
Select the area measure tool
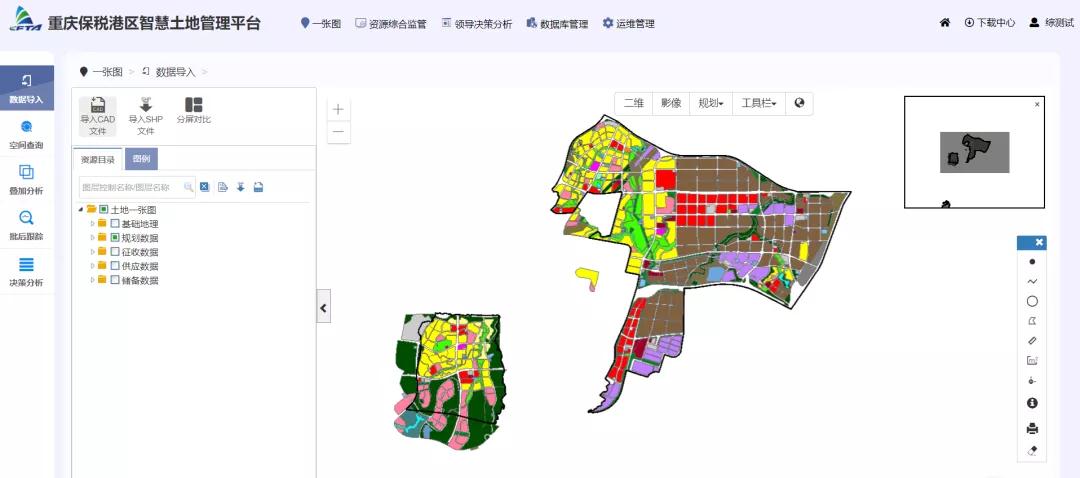tap(1032, 360)
